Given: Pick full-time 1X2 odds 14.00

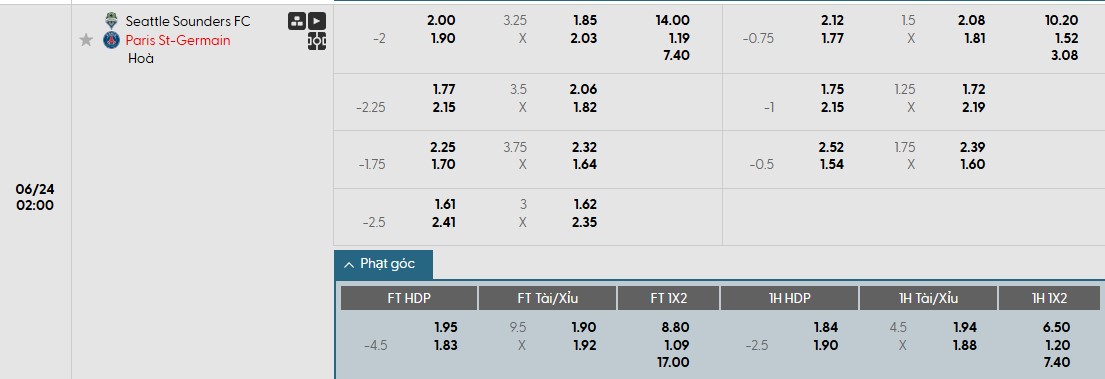Looking at the screenshot, I should pyautogui.click(x=672, y=21).
